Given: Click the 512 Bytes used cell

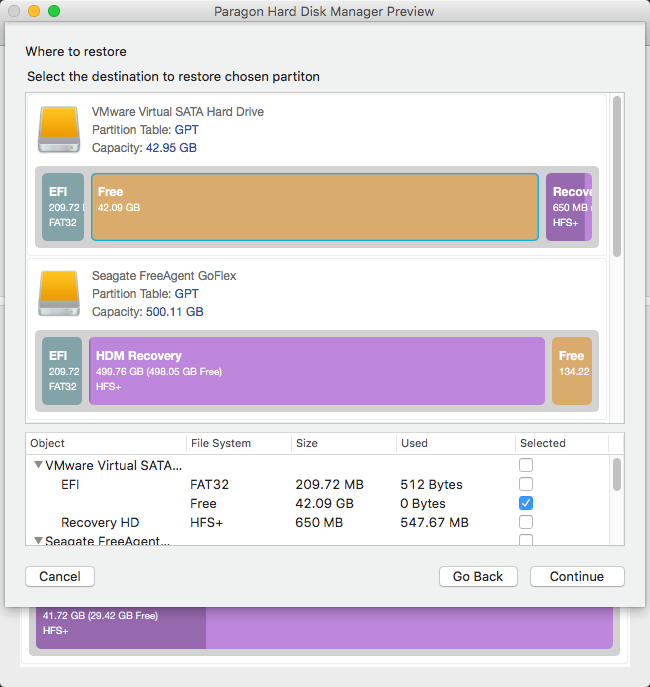Looking at the screenshot, I should pos(431,485).
